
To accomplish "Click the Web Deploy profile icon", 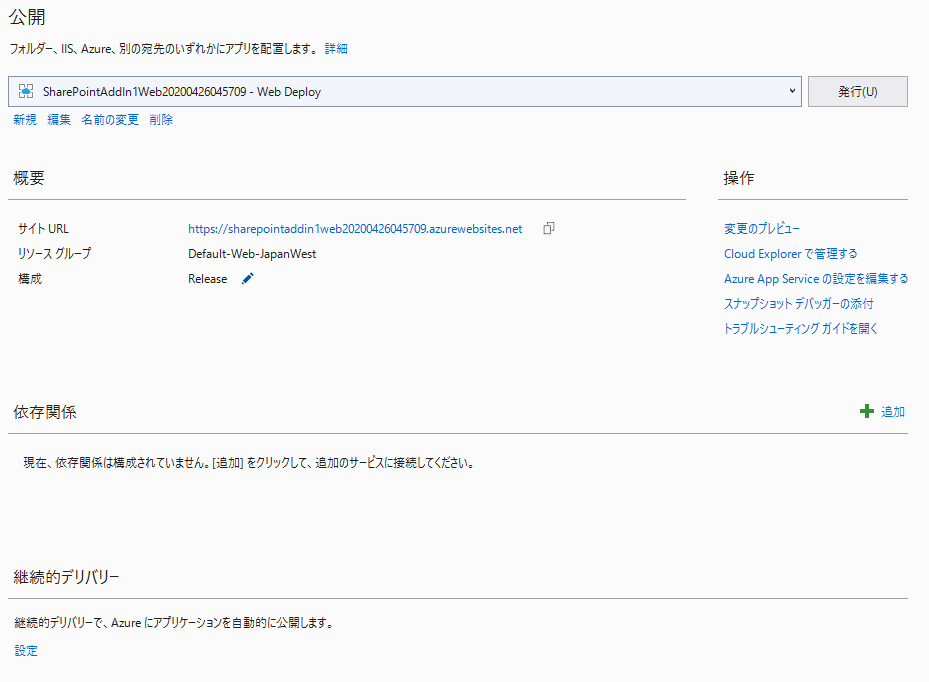I will pos(27,91).
